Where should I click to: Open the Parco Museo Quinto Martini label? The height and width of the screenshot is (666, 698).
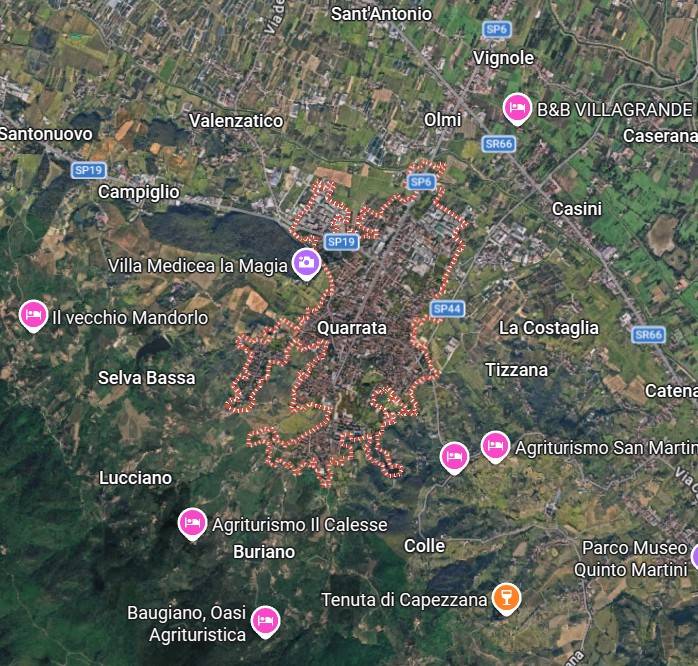(x=631, y=559)
